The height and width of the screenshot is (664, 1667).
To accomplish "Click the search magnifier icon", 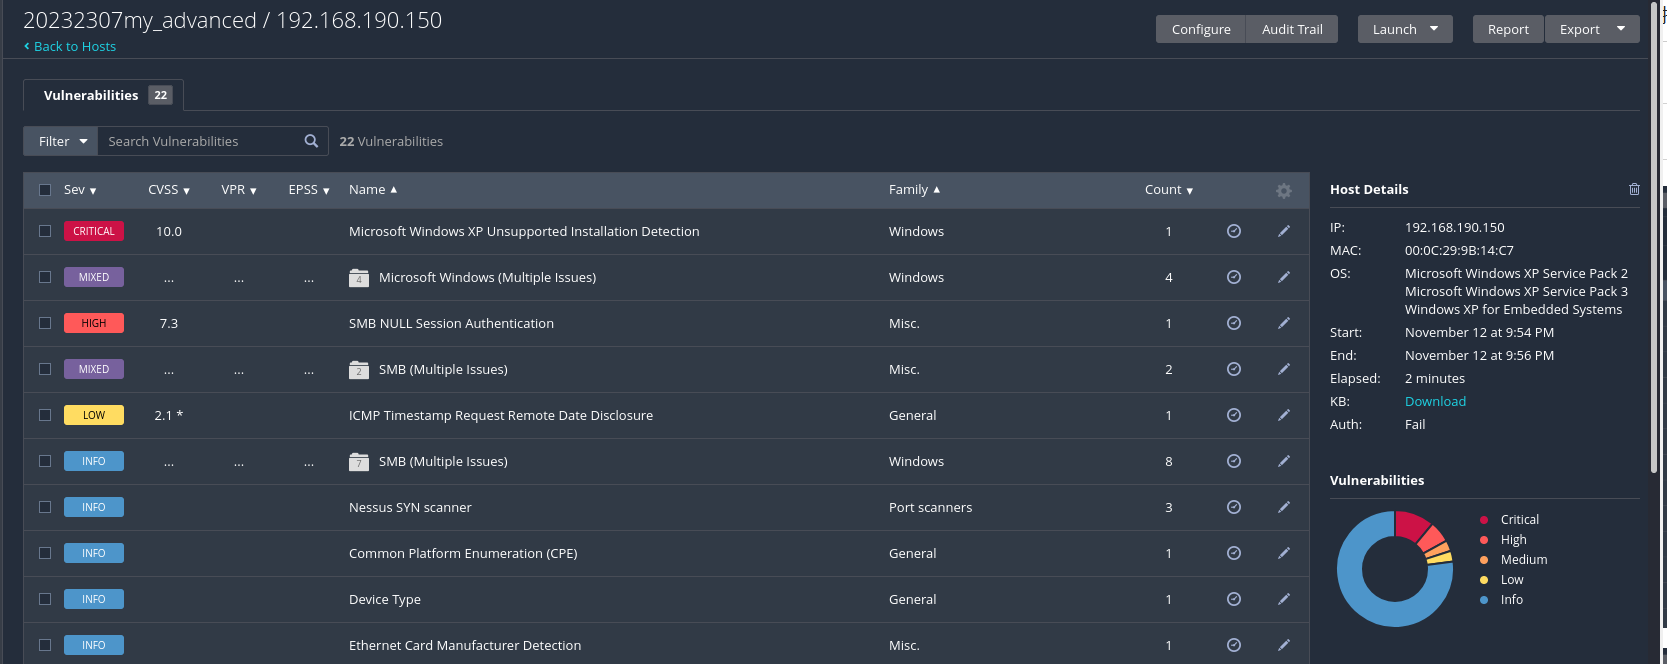I will tap(311, 141).
